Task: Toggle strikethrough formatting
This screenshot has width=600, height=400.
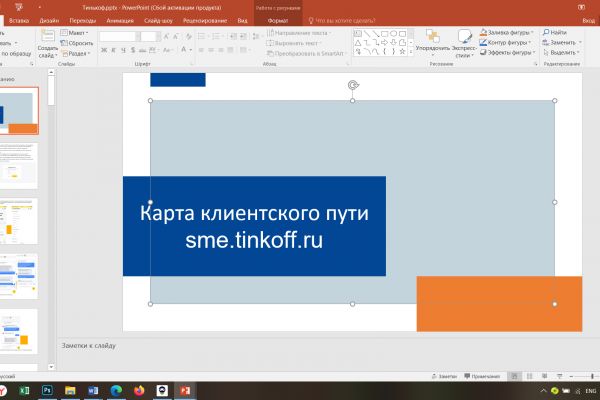Action: click(x=142, y=50)
